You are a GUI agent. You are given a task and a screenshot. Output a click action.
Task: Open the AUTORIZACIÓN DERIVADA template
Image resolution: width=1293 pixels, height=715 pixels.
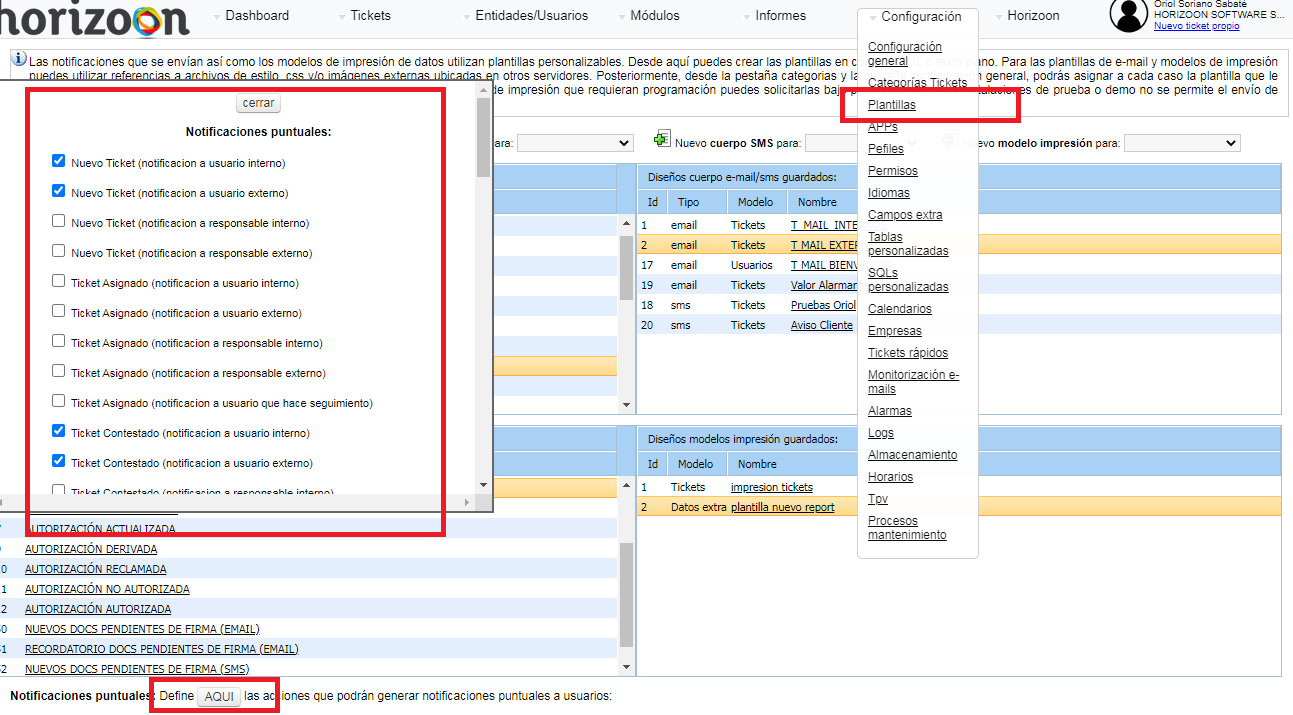tap(91, 549)
